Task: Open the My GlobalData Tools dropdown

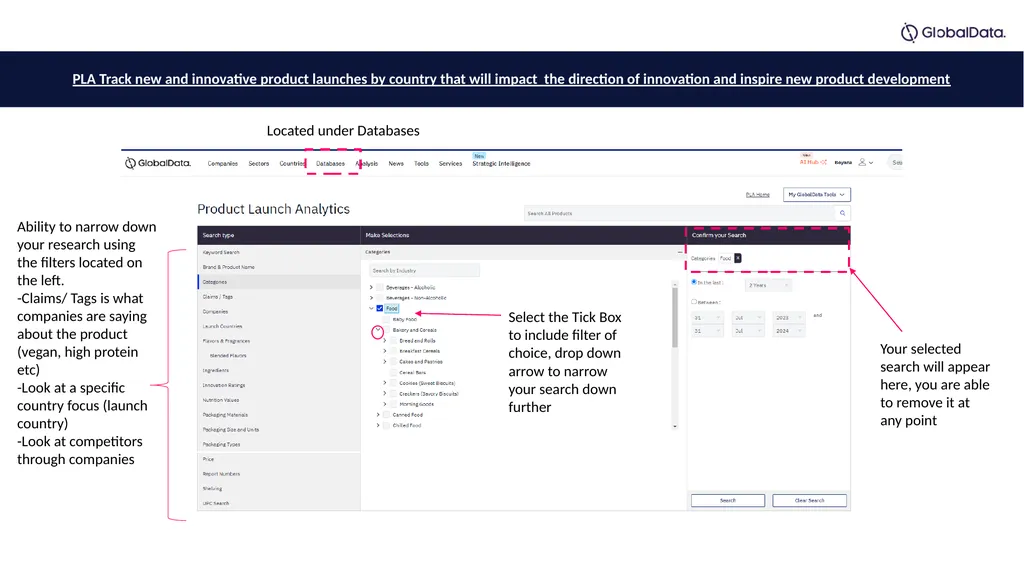Action: [816, 195]
